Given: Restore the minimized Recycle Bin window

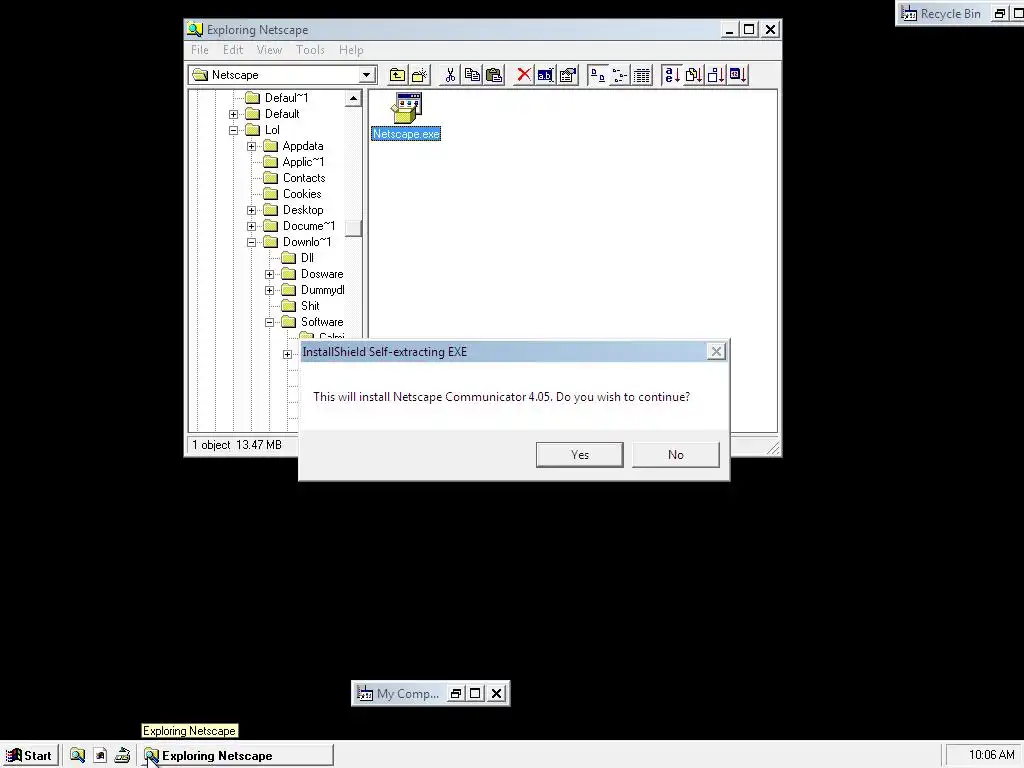Looking at the screenshot, I should [x=999, y=14].
